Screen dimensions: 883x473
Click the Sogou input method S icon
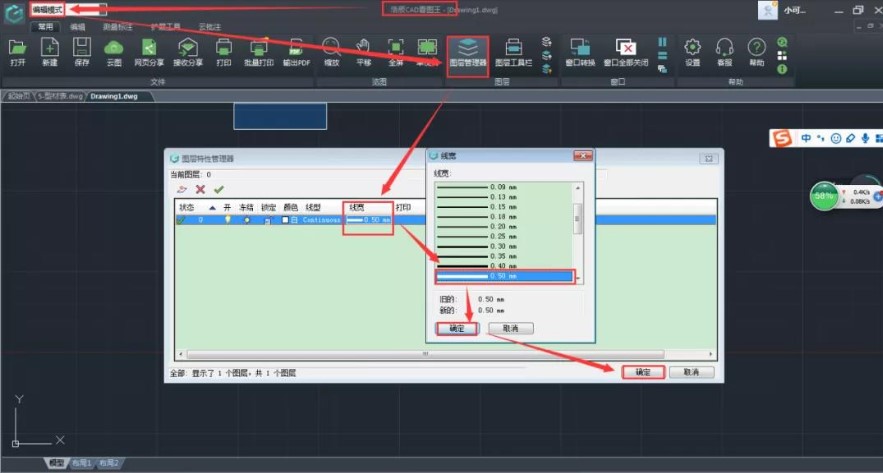(781, 138)
